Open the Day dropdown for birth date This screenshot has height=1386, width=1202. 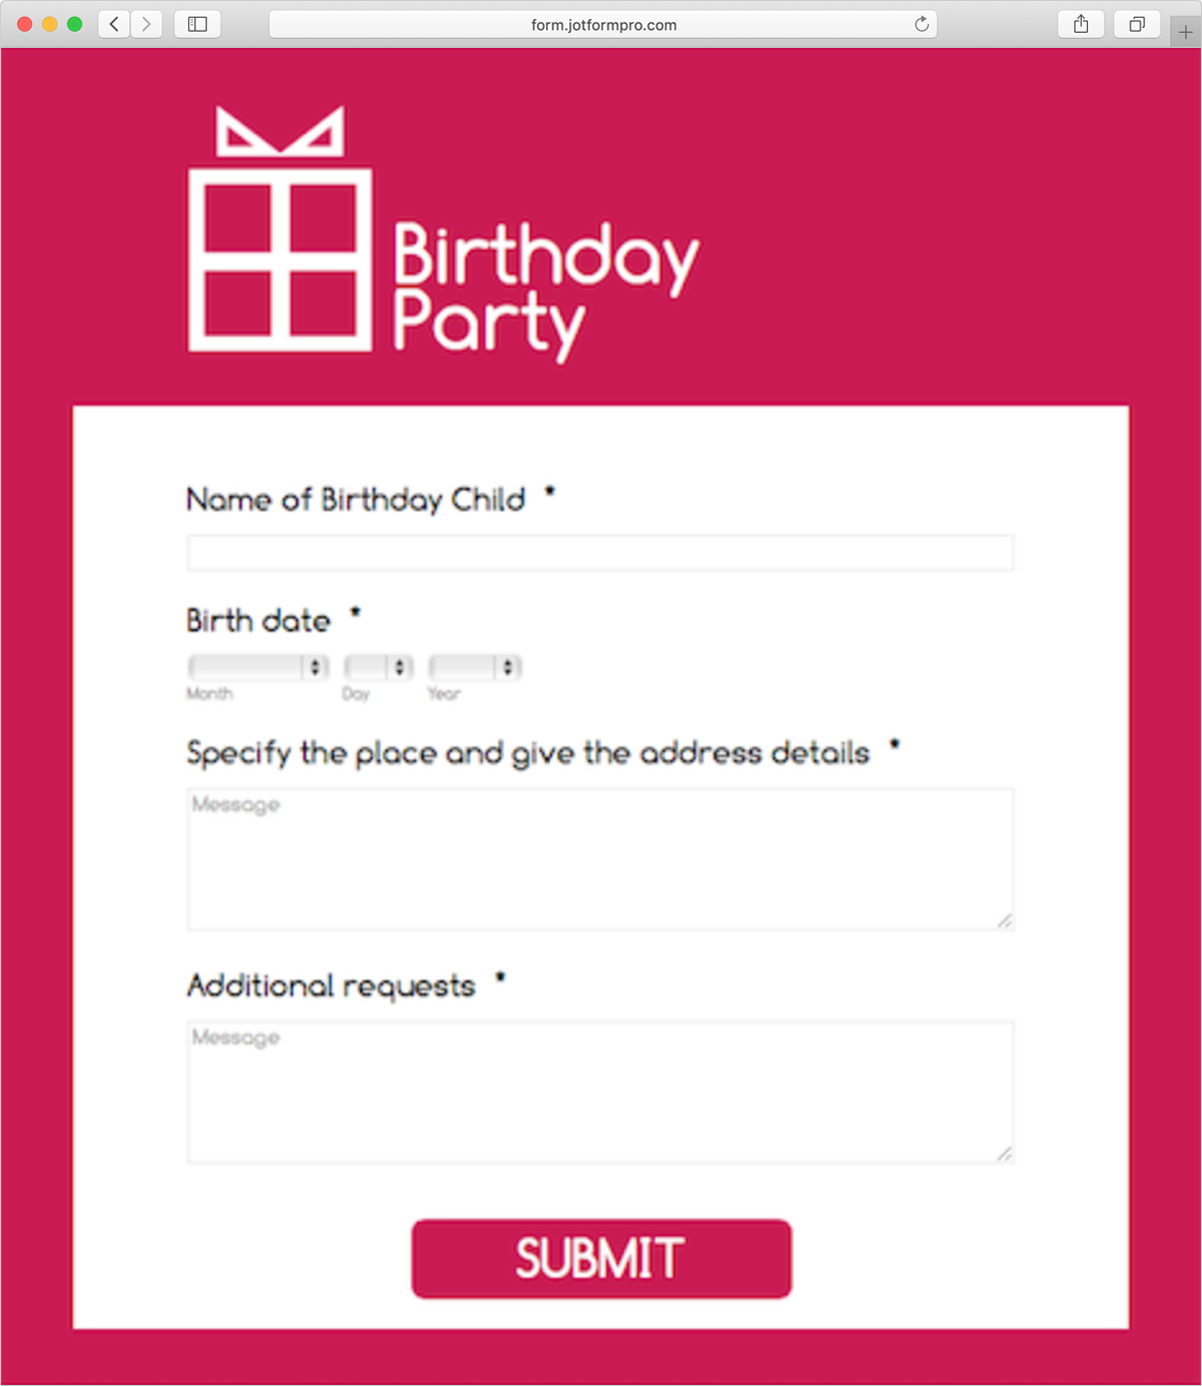tap(378, 667)
